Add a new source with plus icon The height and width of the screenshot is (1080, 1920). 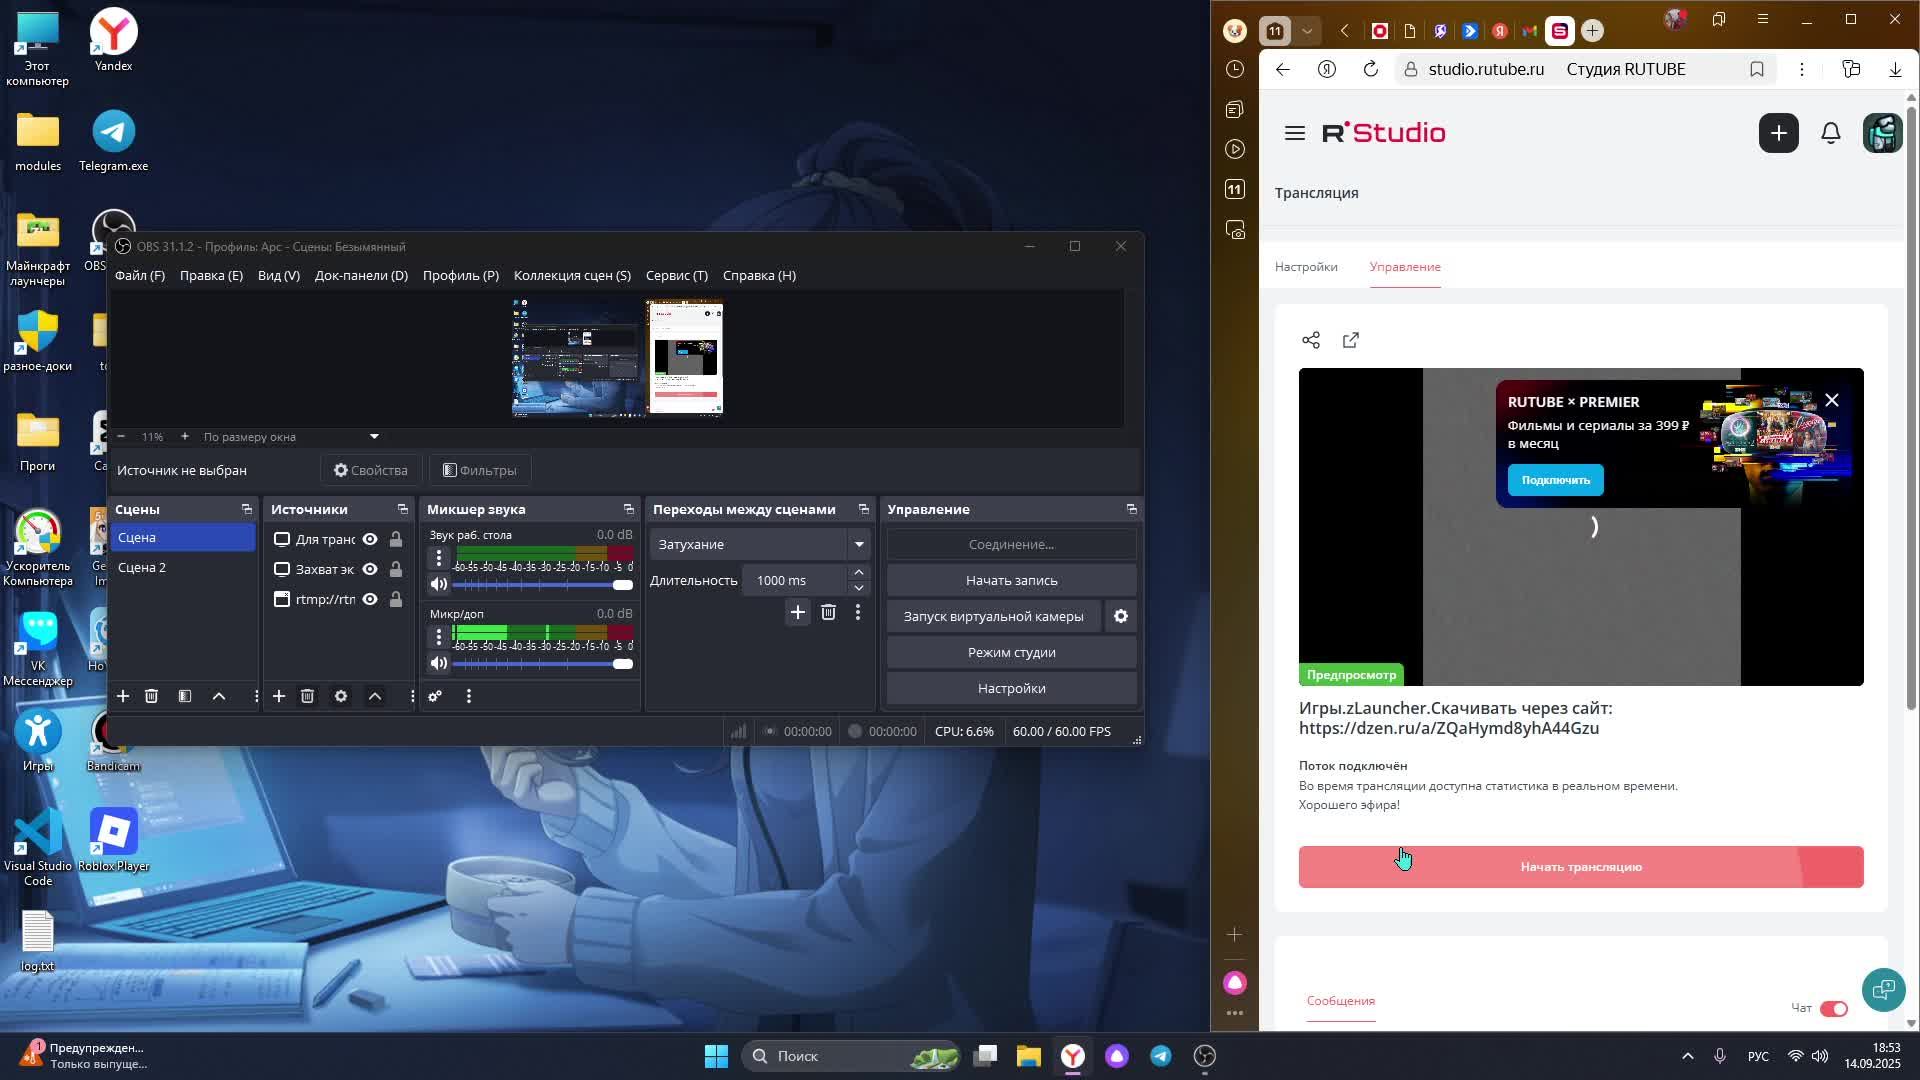point(279,696)
